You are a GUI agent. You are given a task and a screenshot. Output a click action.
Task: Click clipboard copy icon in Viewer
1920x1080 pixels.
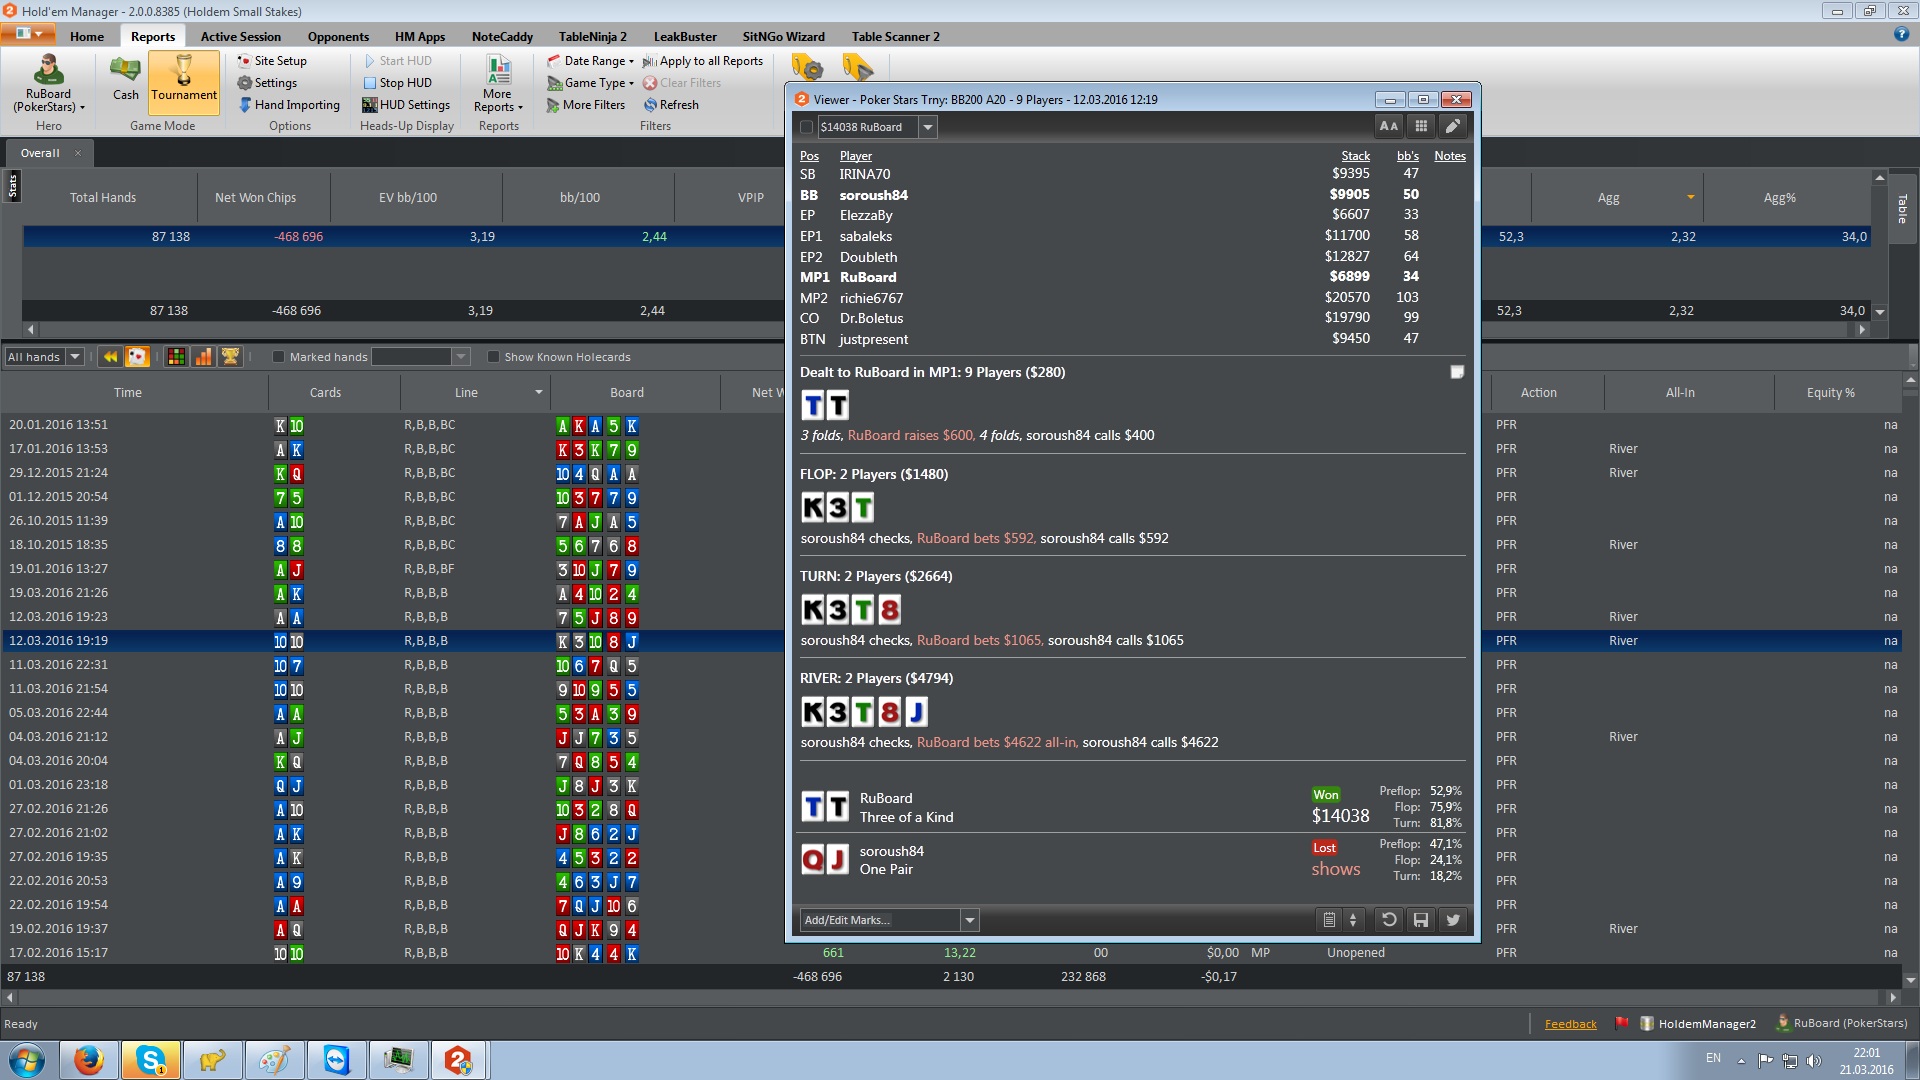pos(1329,920)
